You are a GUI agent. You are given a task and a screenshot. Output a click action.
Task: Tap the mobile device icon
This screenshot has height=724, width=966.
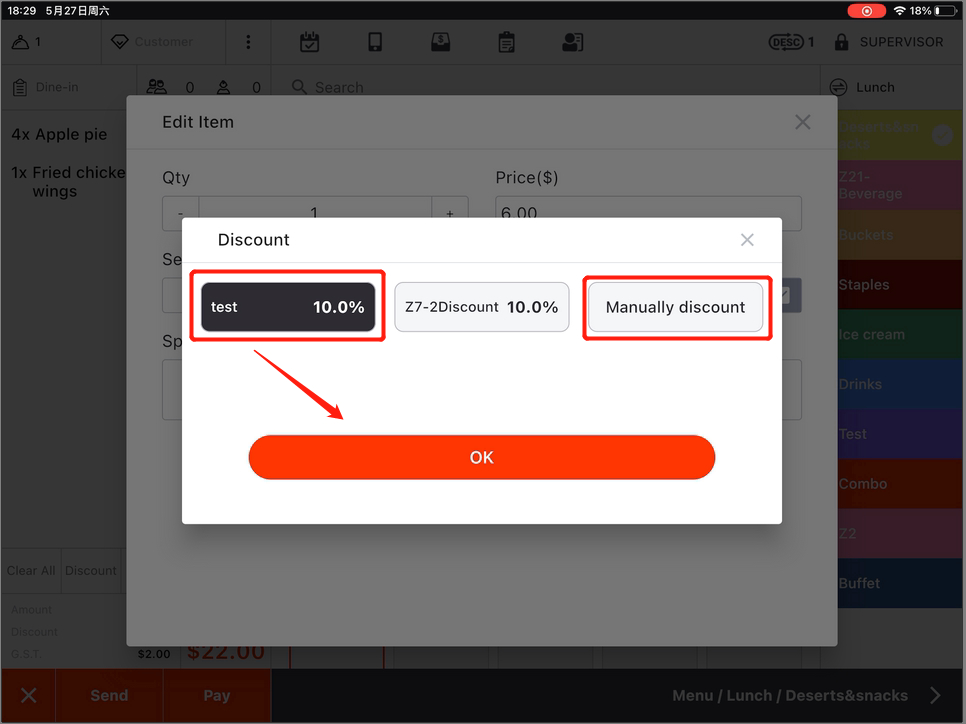(x=375, y=42)
